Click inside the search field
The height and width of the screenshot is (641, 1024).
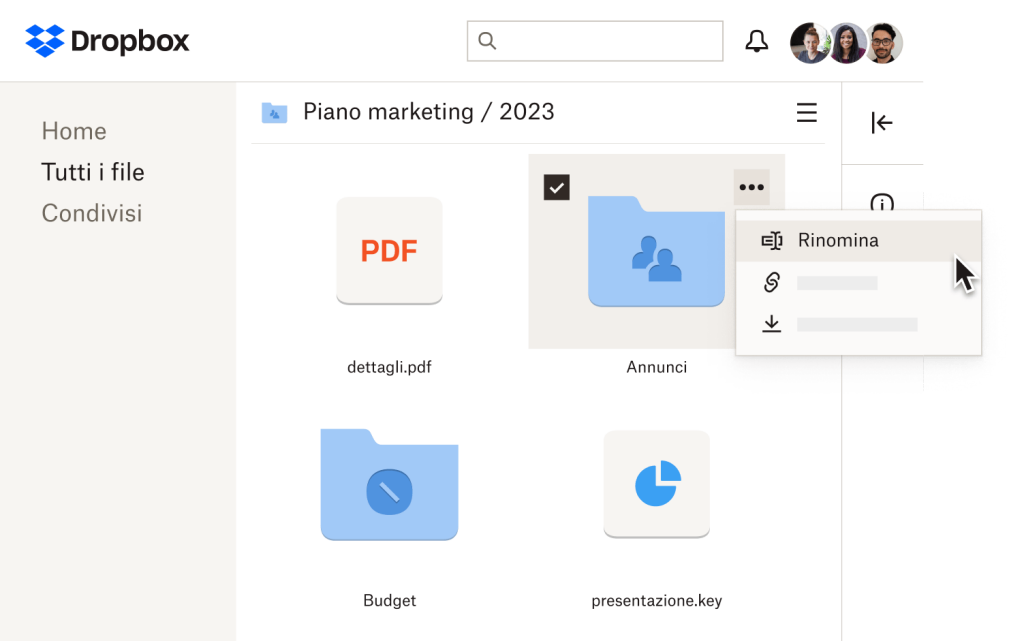pyautogui.click(x=595, y=41)
